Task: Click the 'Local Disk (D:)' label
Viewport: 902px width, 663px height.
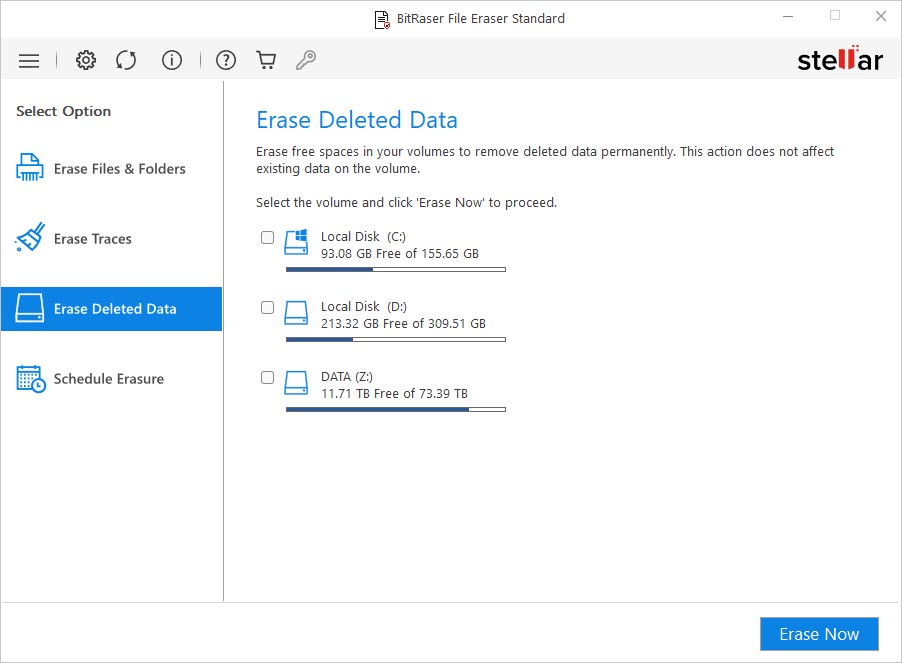Action: 364,306
